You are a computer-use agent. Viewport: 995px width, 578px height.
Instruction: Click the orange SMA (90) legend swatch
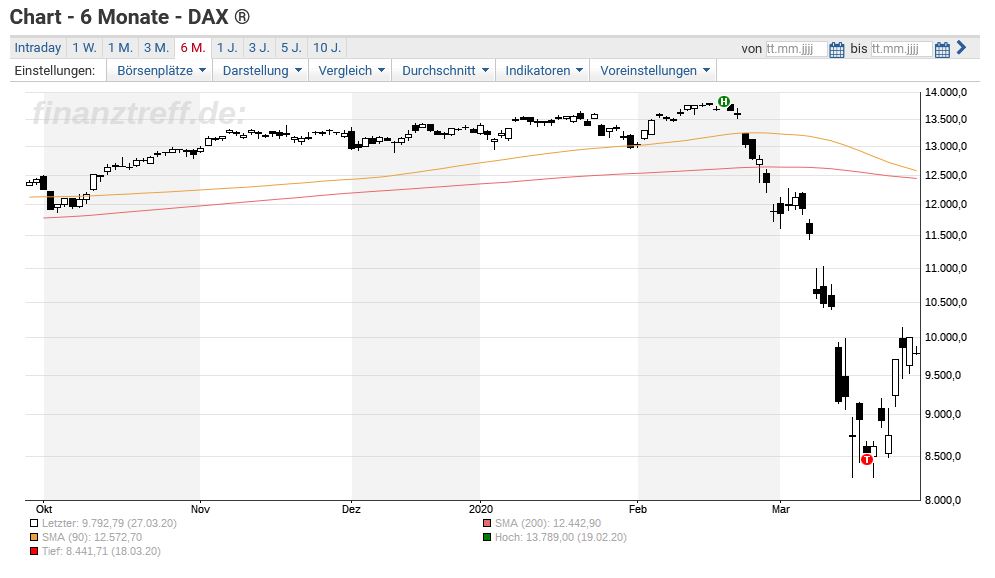(34, 537)
